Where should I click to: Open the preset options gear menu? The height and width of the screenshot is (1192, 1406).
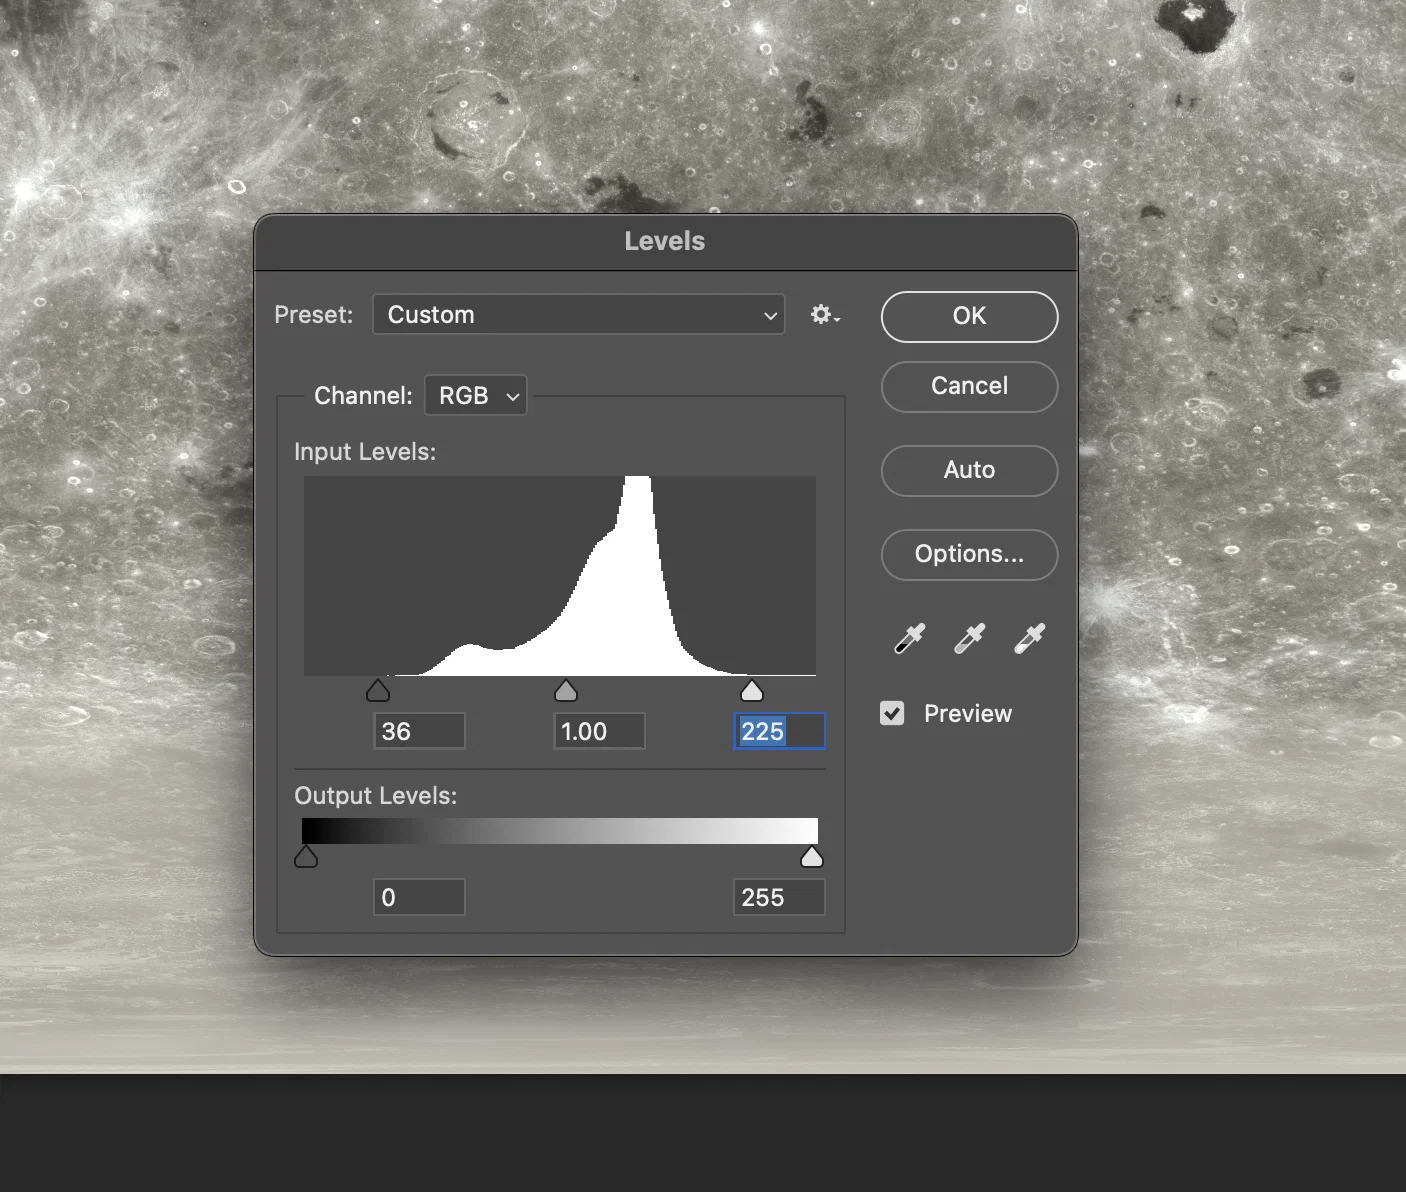click(x=825, y=315)
